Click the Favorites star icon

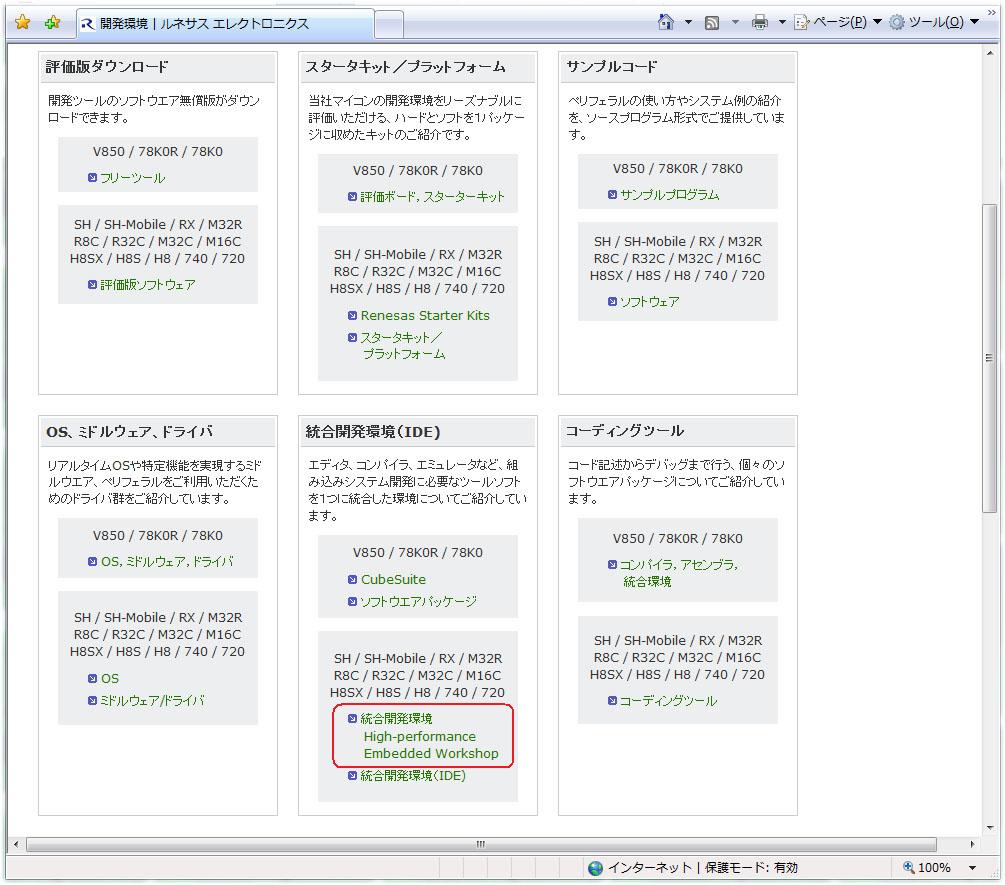click(x=22, y=22)
